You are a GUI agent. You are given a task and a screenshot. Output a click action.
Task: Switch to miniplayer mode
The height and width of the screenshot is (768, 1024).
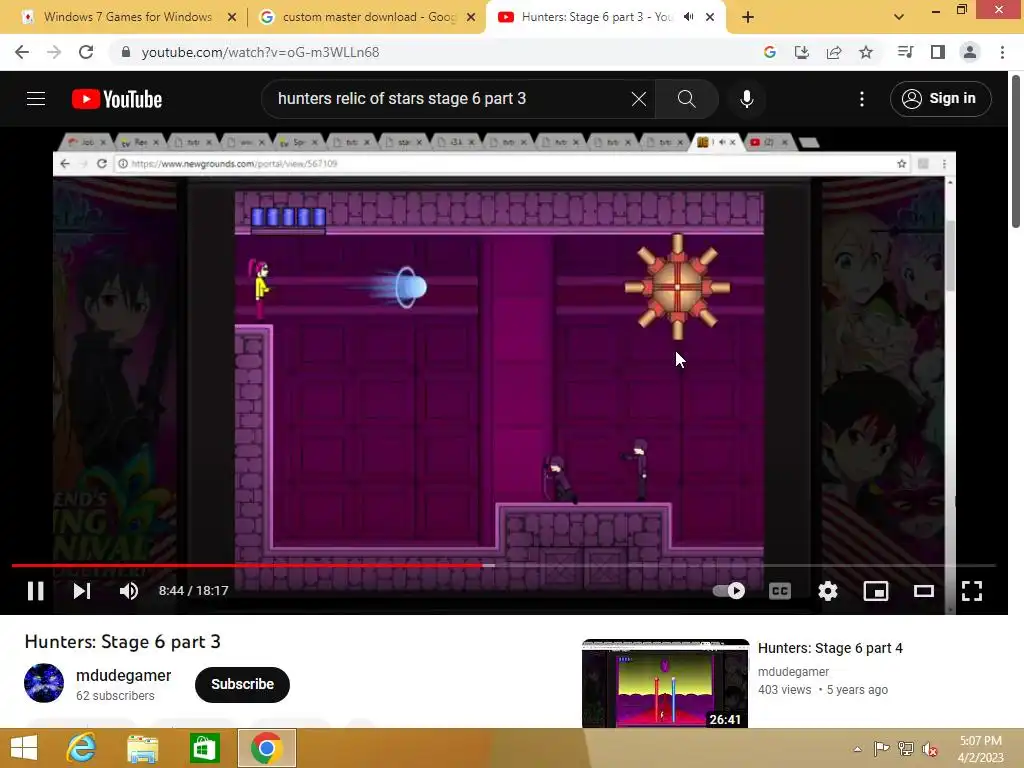pos(876,591)
